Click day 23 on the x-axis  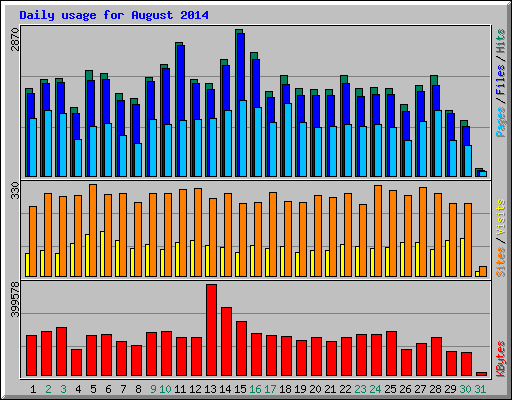tap(360, 389)
